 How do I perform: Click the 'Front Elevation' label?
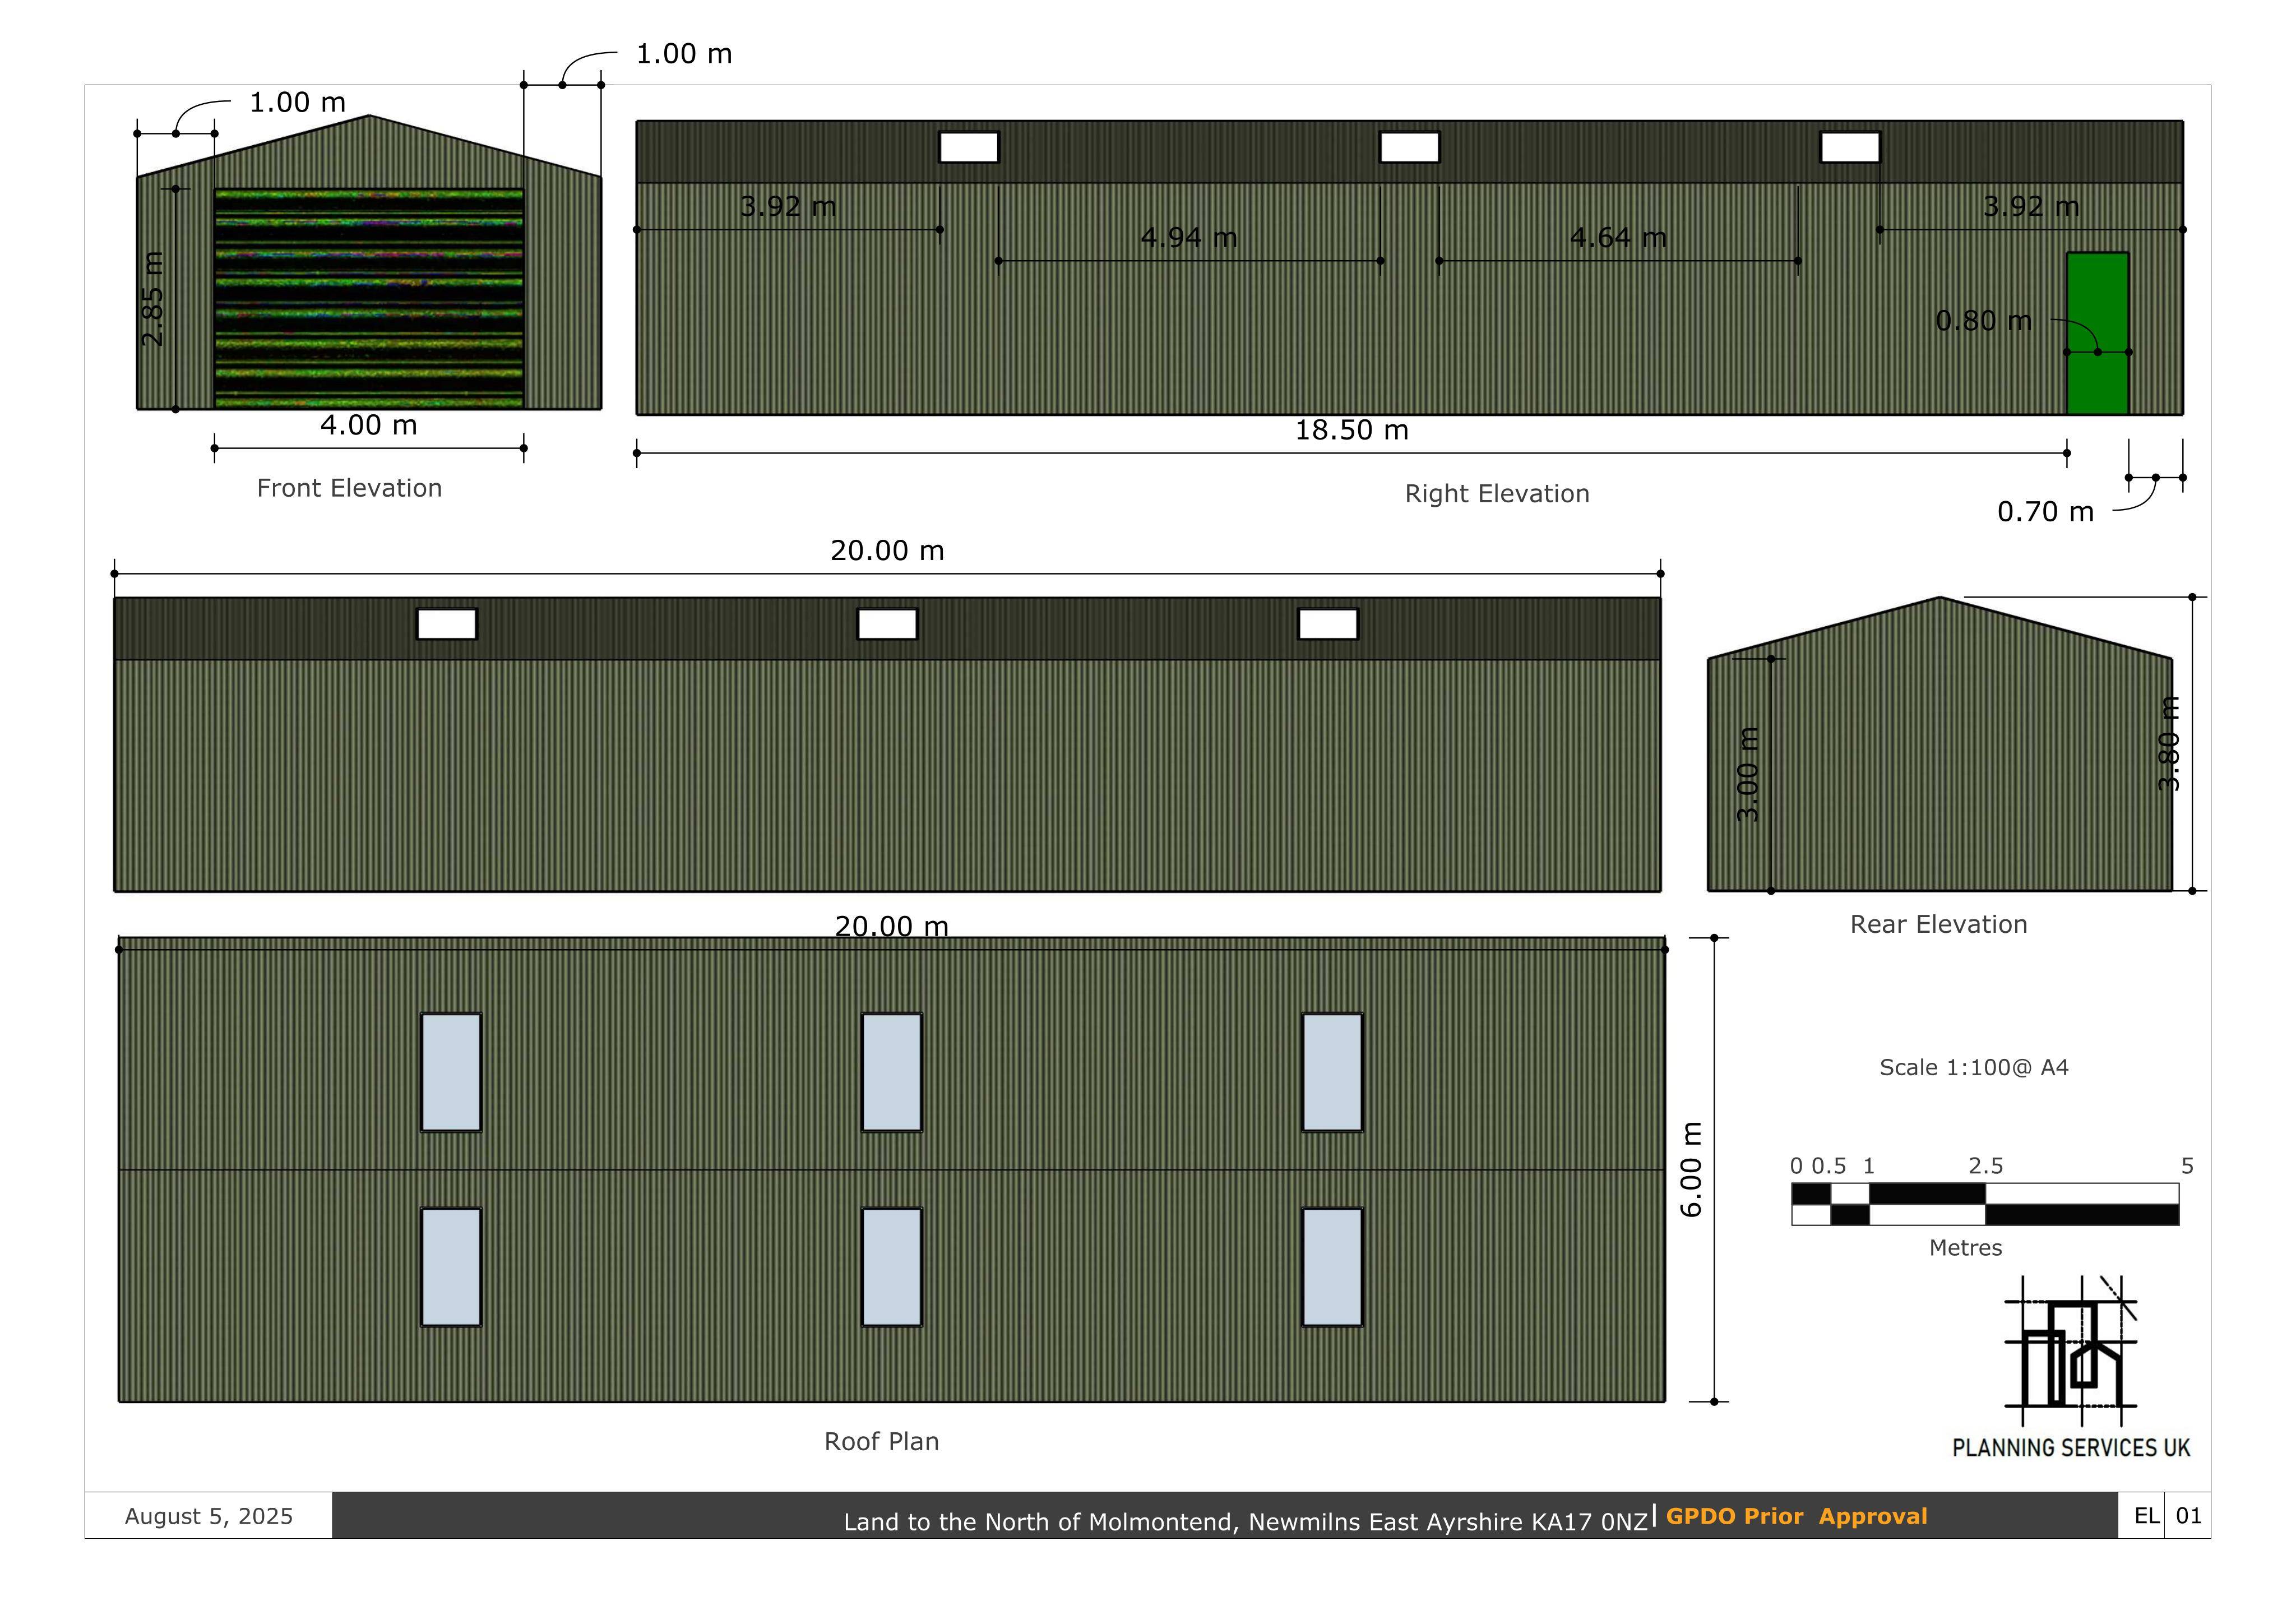pos(349,488)
